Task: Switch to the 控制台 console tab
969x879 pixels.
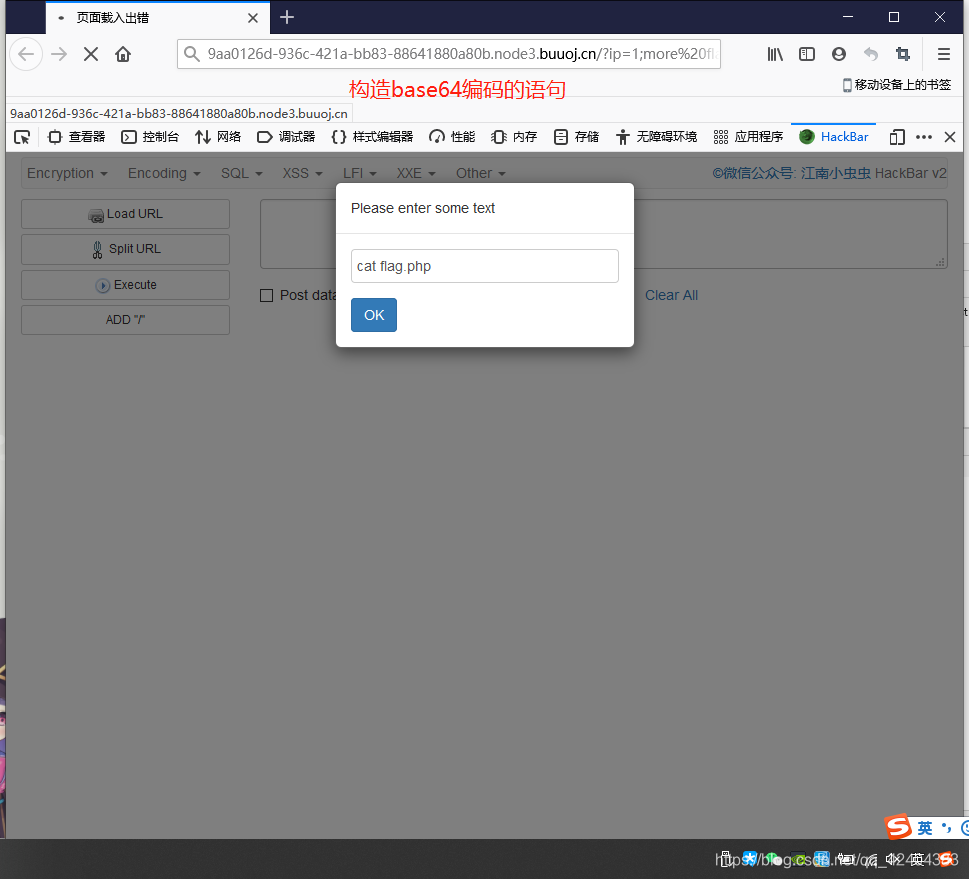Action: coord(150,137)
